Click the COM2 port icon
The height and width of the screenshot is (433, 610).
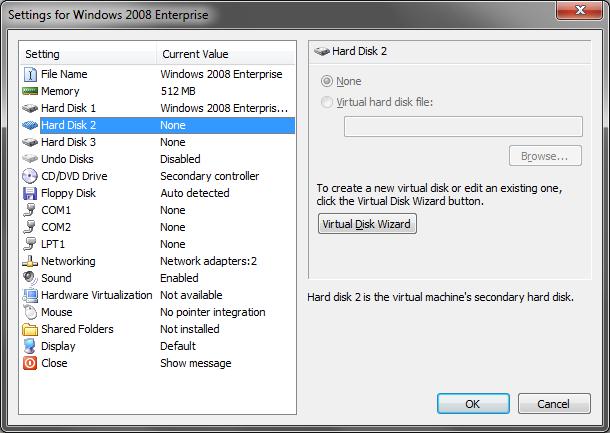coord(30,227)
